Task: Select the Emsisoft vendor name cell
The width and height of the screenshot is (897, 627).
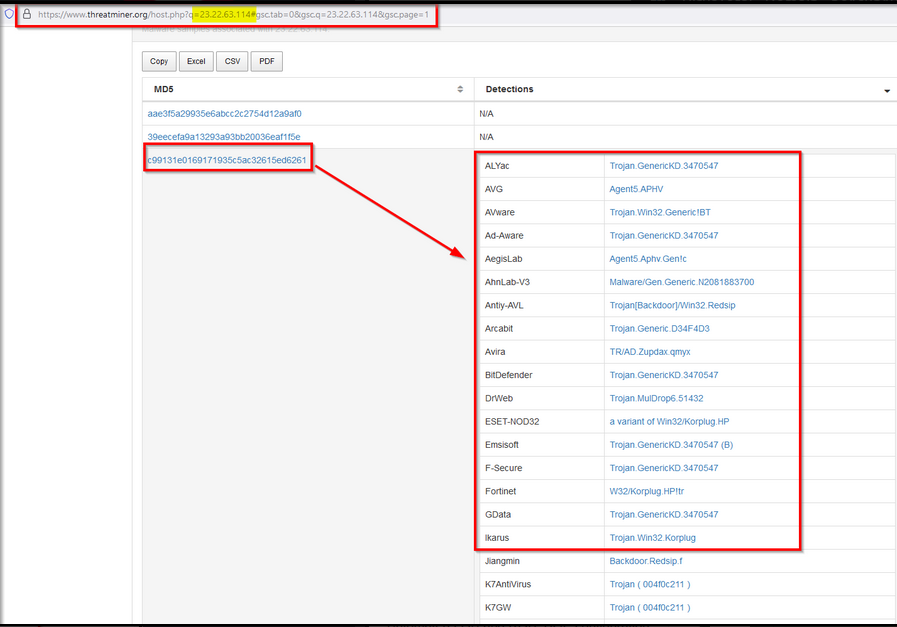Action: [x=542, y=445]
